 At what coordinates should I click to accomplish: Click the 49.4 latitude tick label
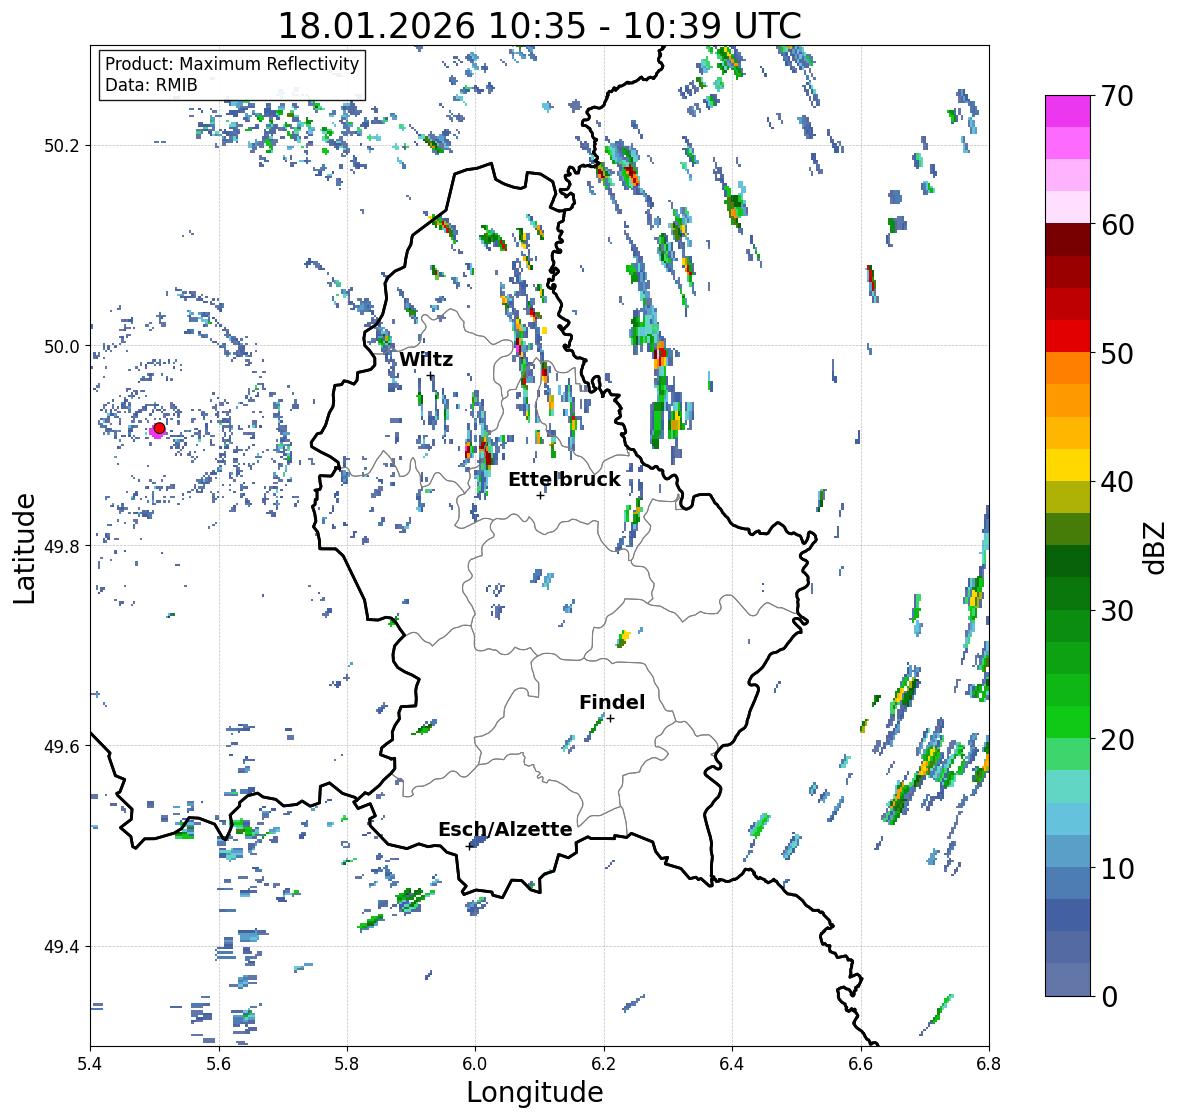(62, 947)
